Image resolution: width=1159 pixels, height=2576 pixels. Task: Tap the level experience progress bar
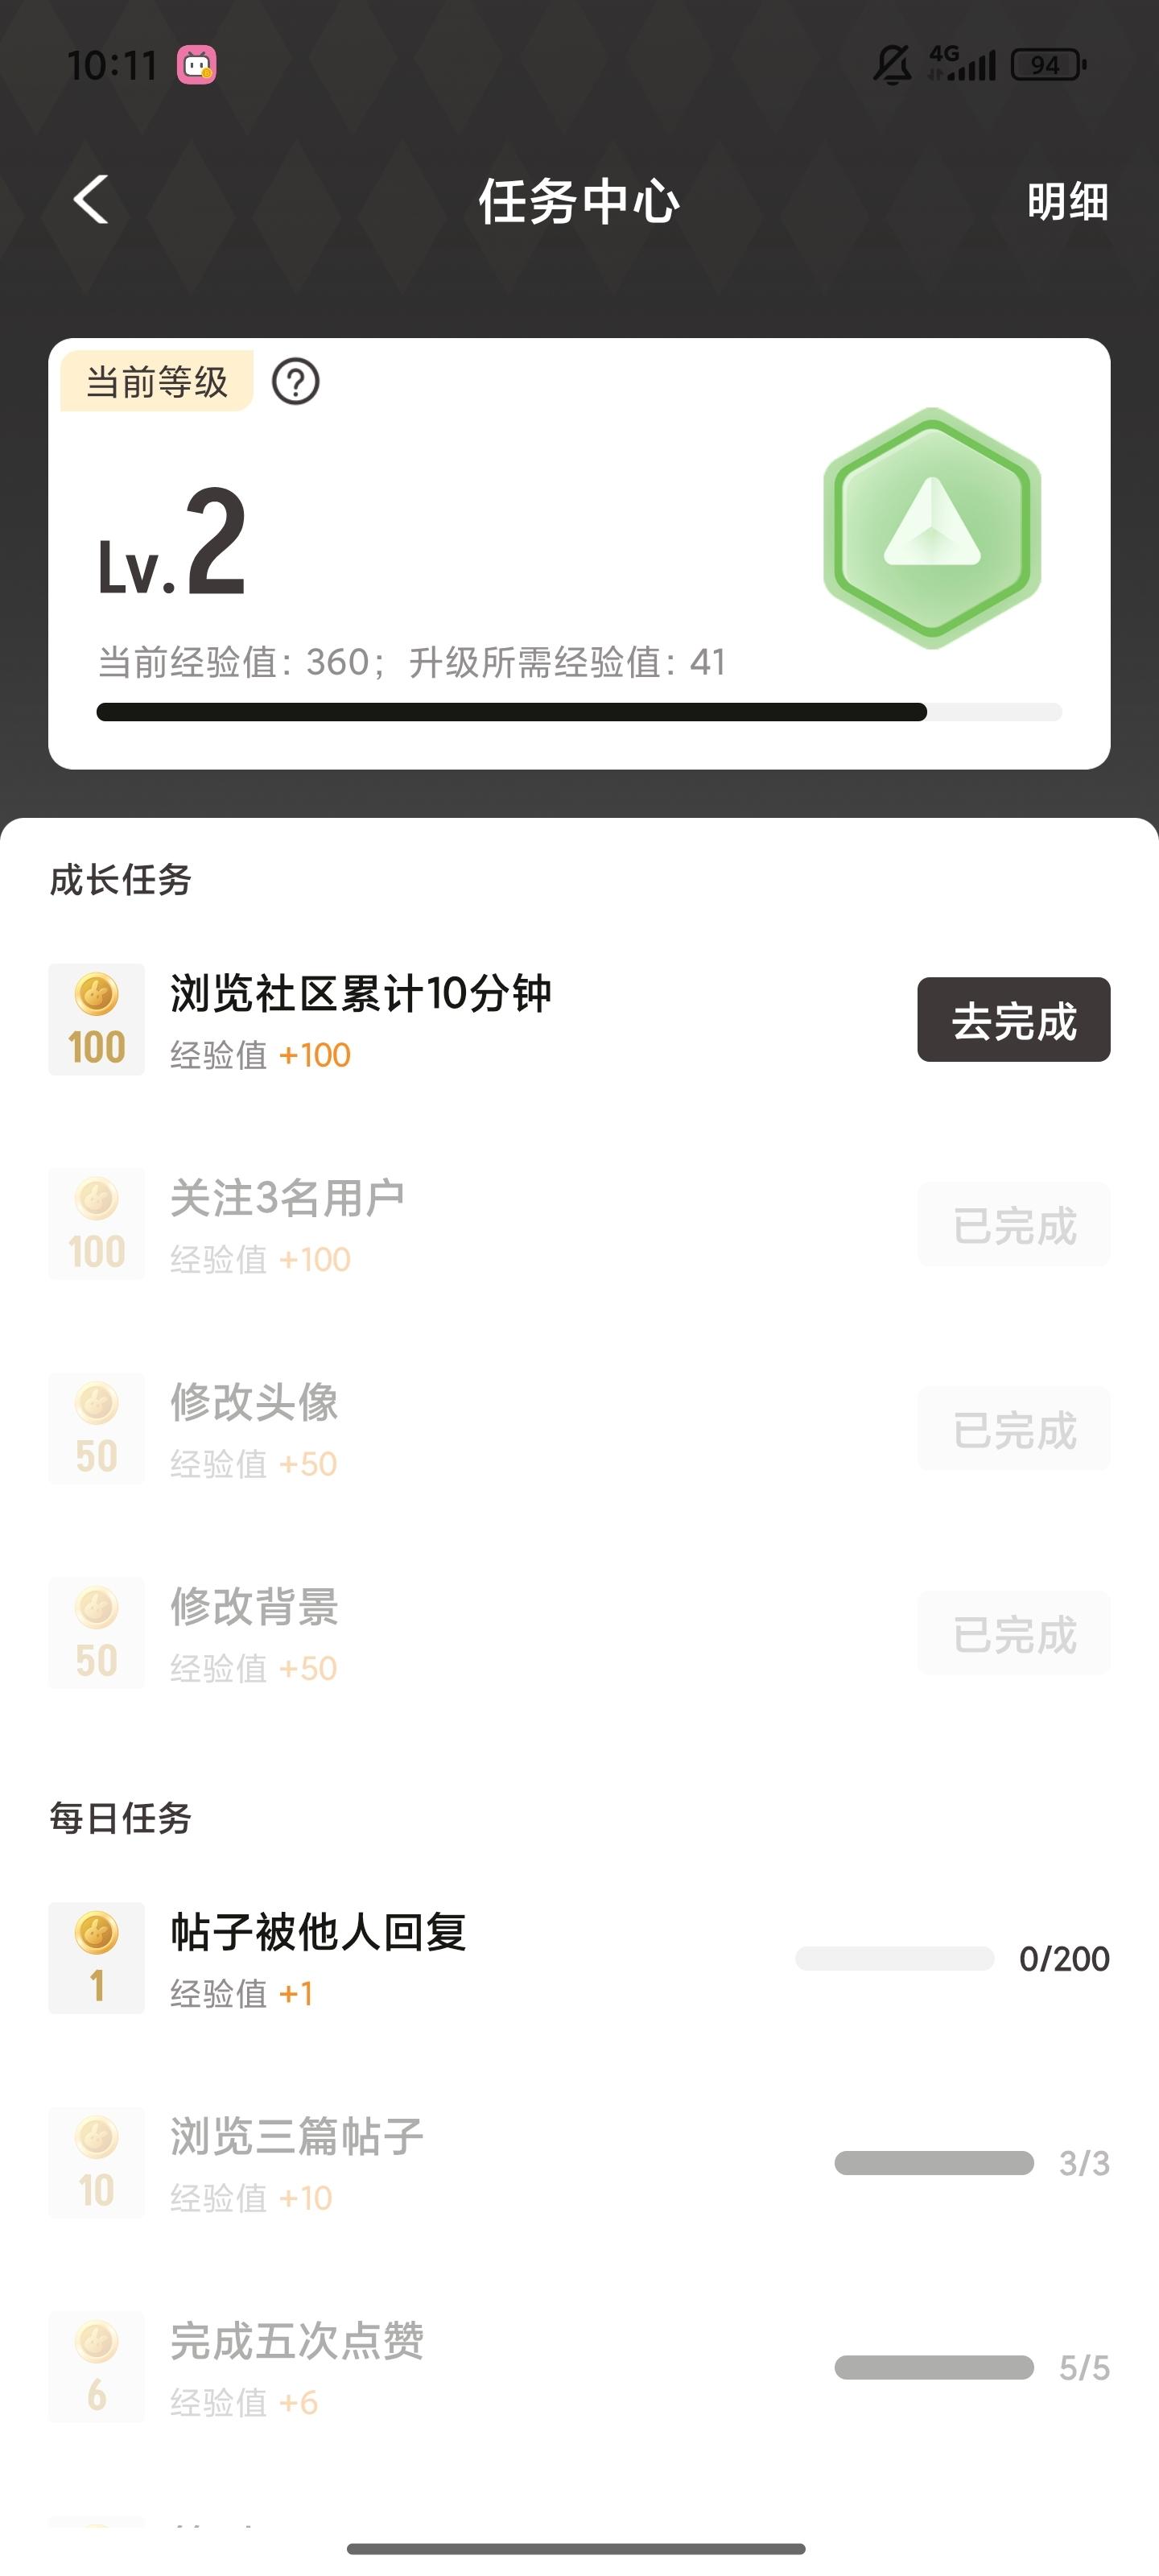pos(578,712)
